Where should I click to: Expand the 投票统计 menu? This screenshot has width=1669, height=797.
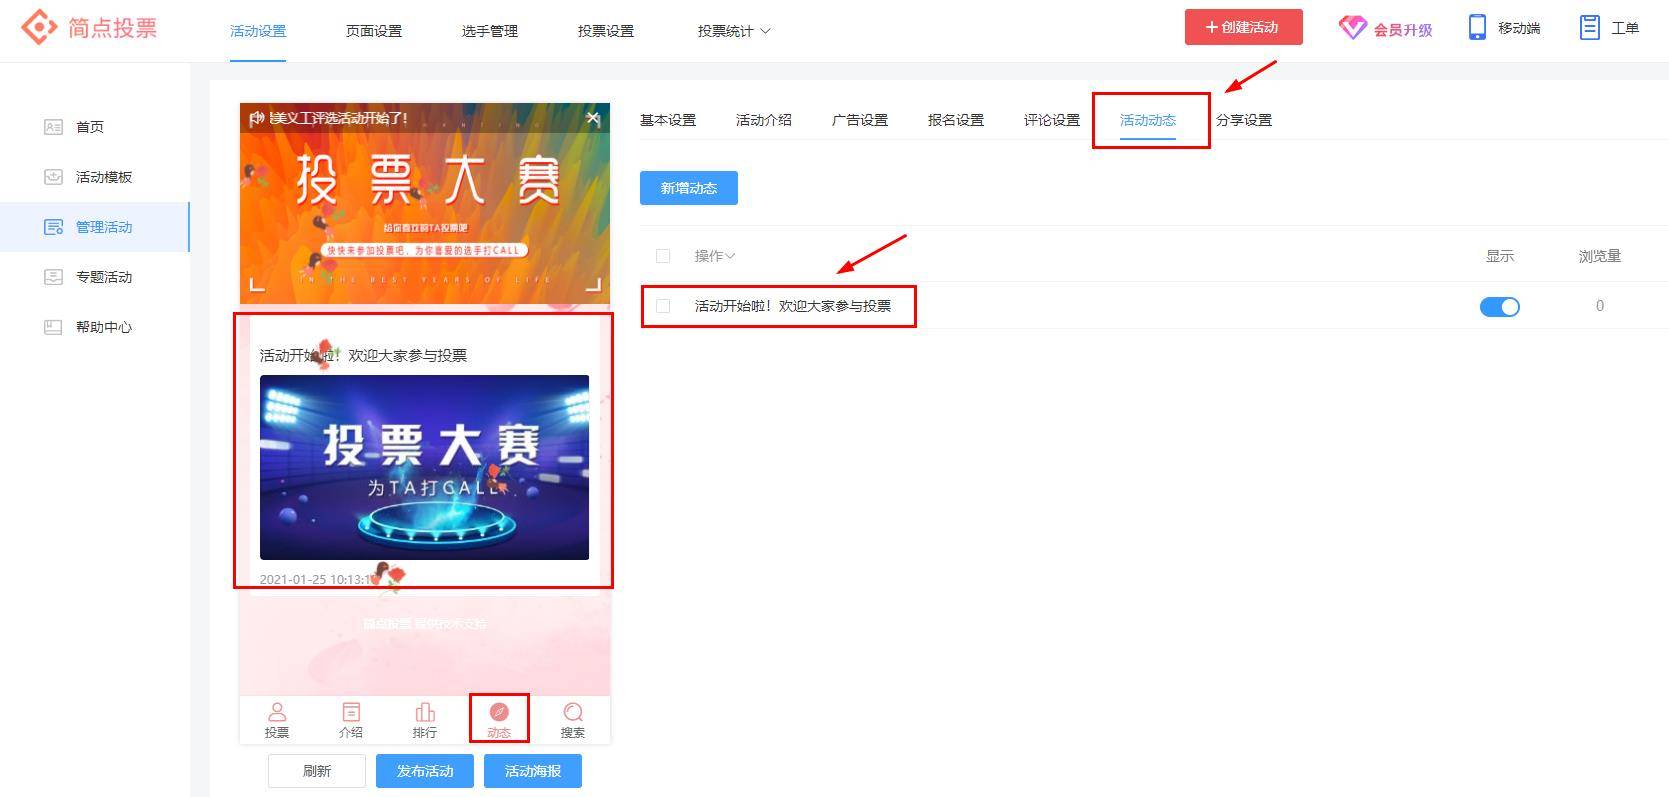[x=734, y=31]
